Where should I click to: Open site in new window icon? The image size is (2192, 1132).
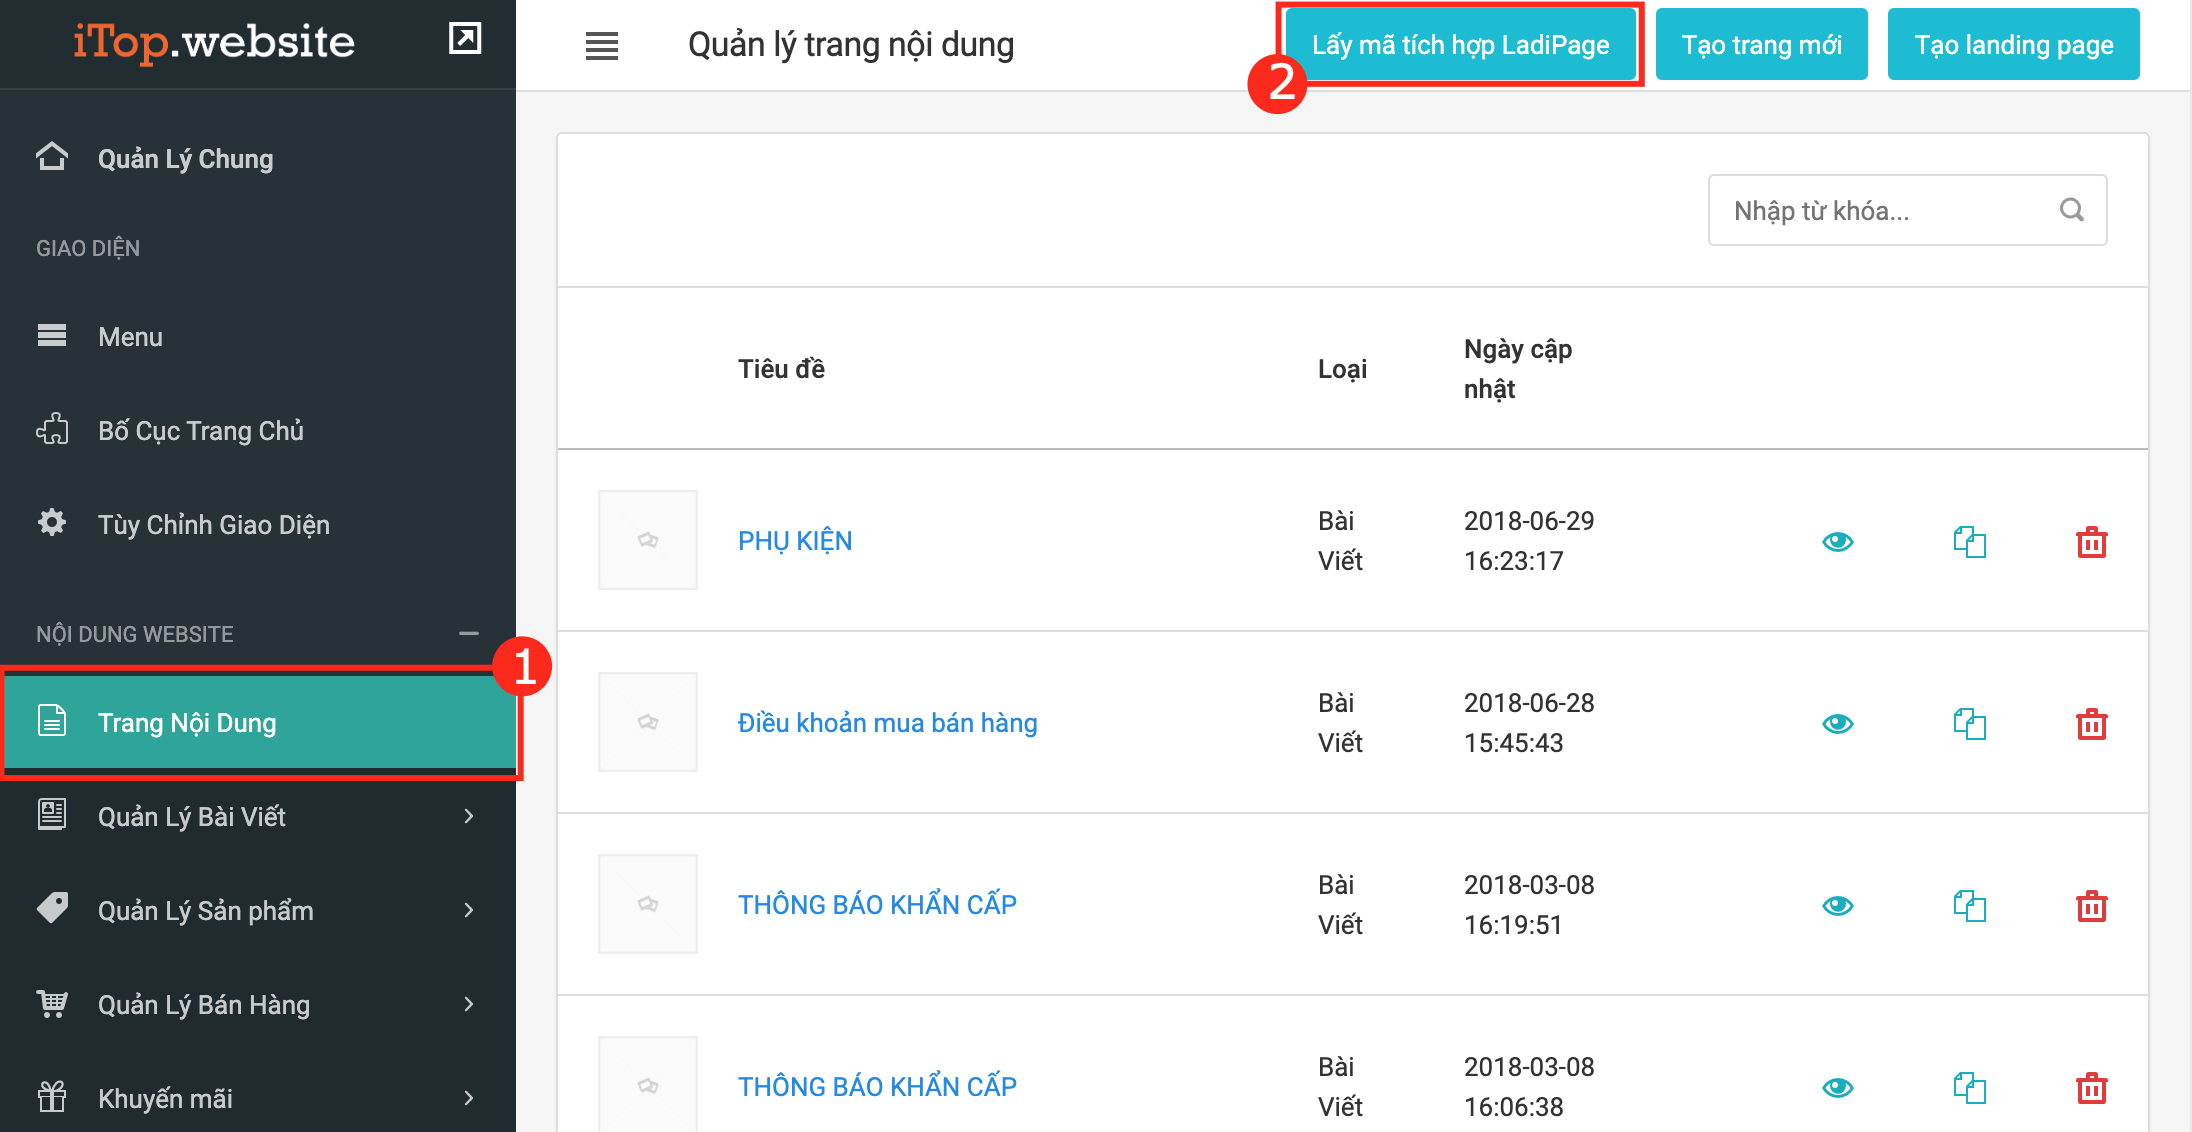[x=465, y=39]
